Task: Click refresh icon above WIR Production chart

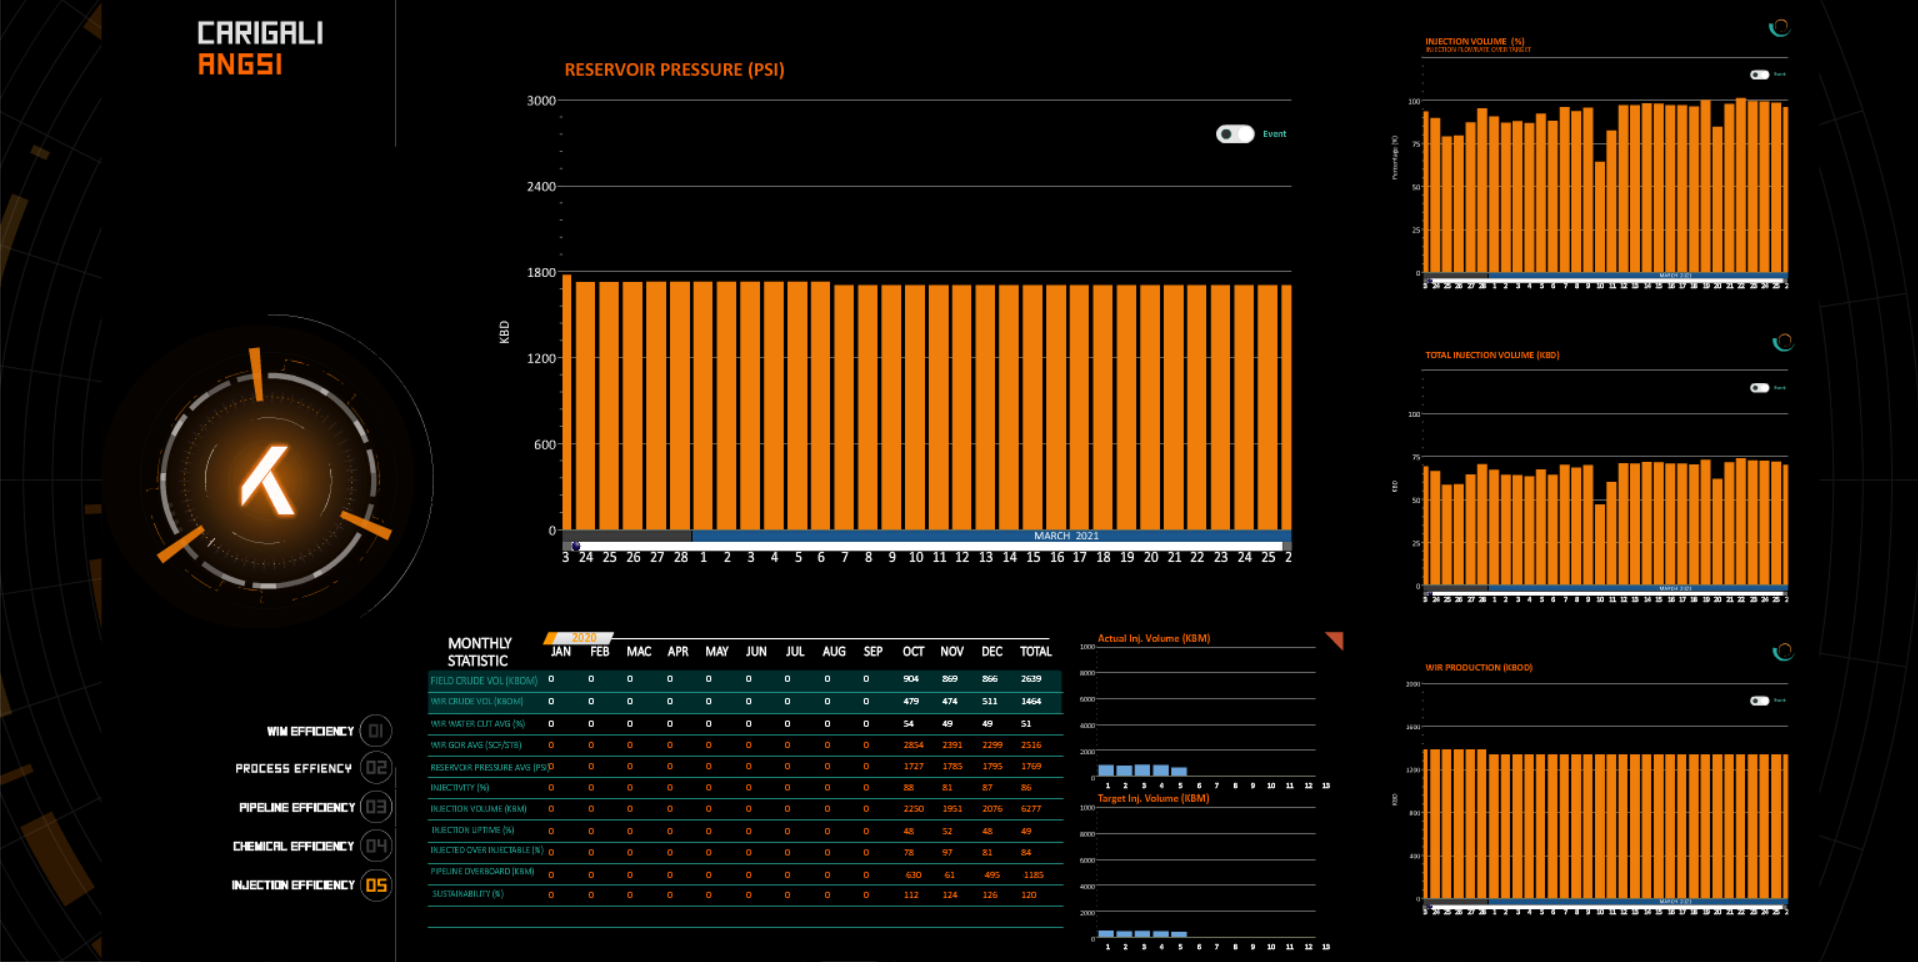Action: click(x=1782, y=653)
